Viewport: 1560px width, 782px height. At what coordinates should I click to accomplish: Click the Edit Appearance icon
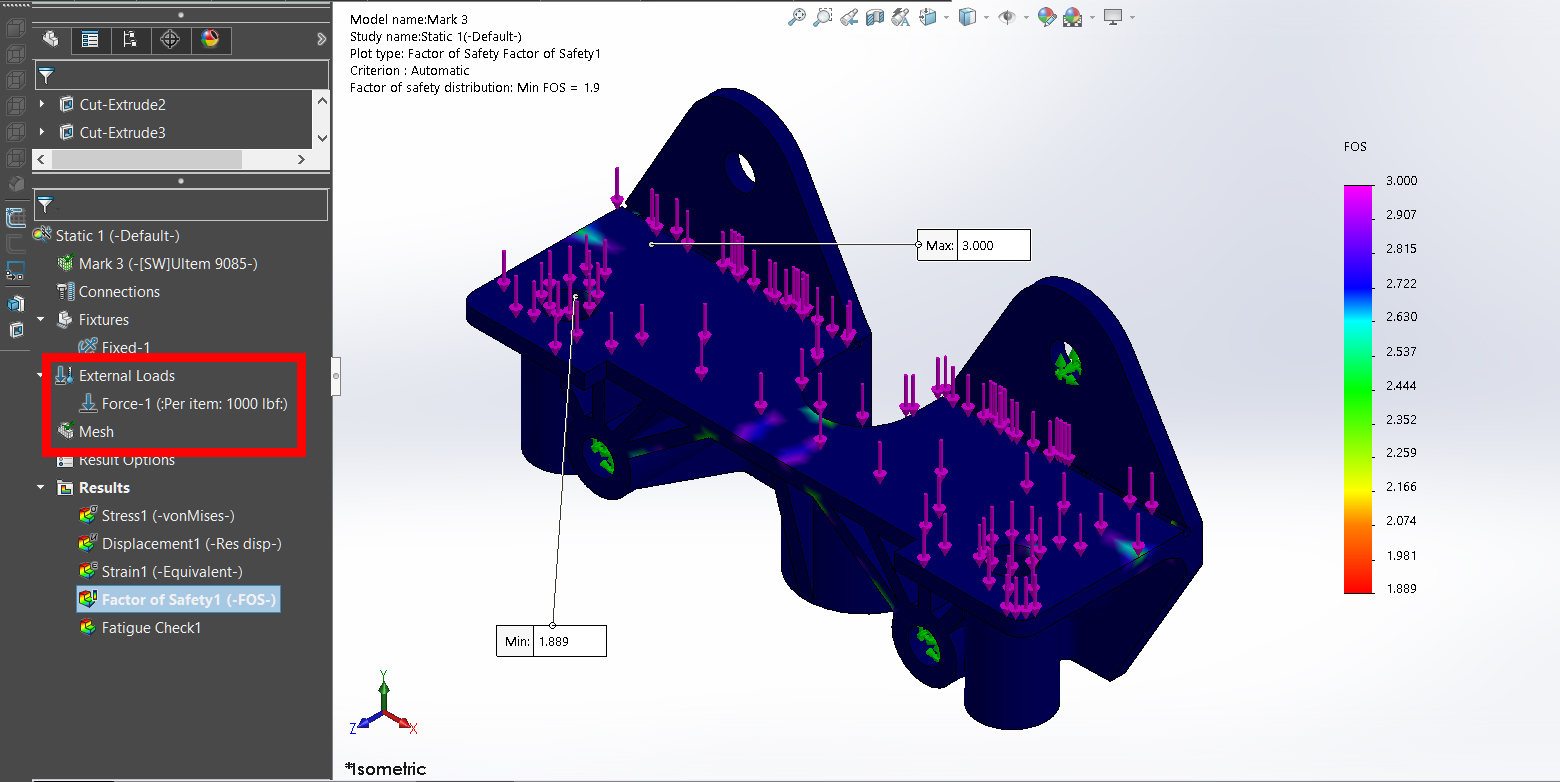coord(1047,17)
